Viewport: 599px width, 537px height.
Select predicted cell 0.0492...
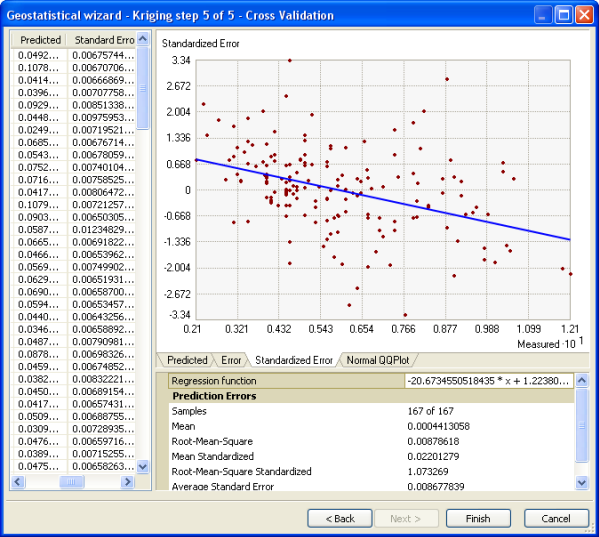39,55
